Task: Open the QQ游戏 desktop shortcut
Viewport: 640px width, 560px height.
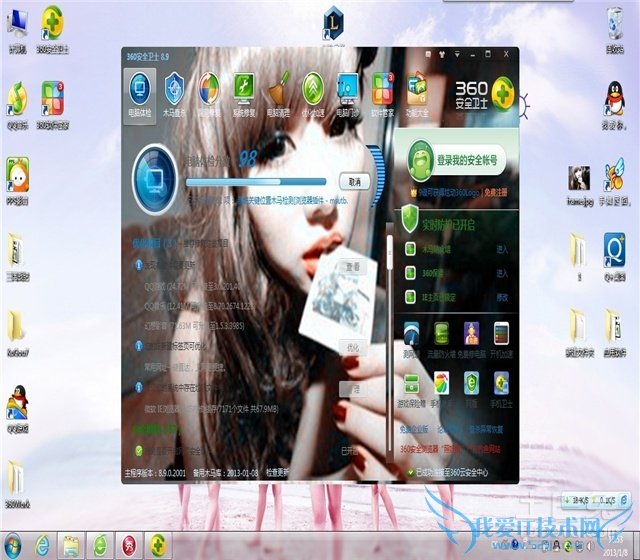Action: point(18,409)
